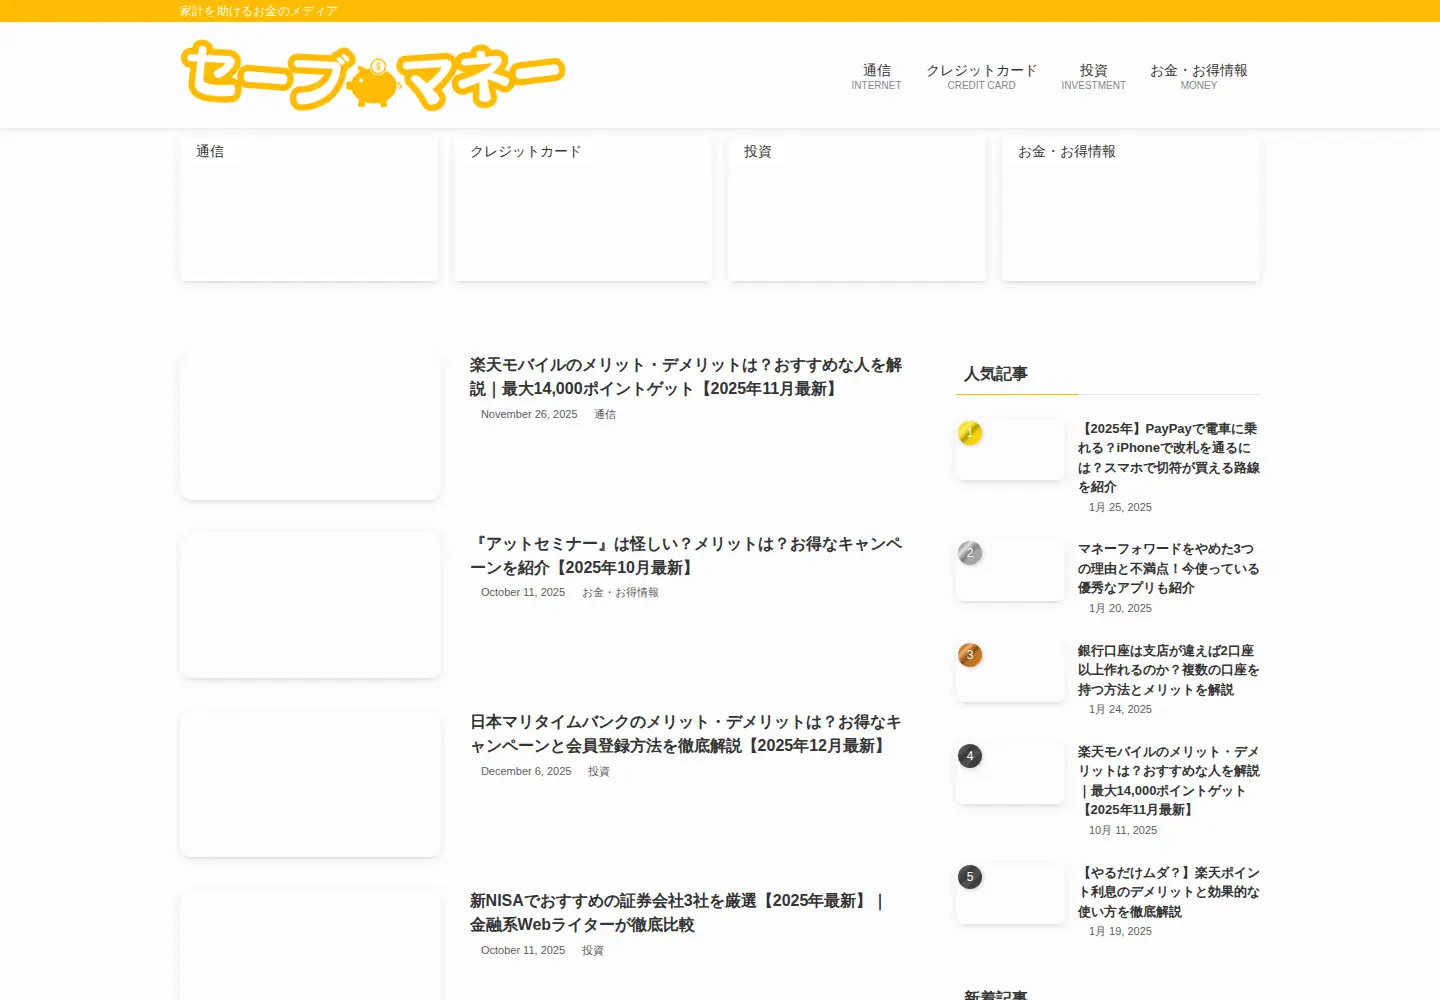Open the 投資 INVESTMENT nav item
Screen dimensions: 1440x1000
click(1093, 76)
